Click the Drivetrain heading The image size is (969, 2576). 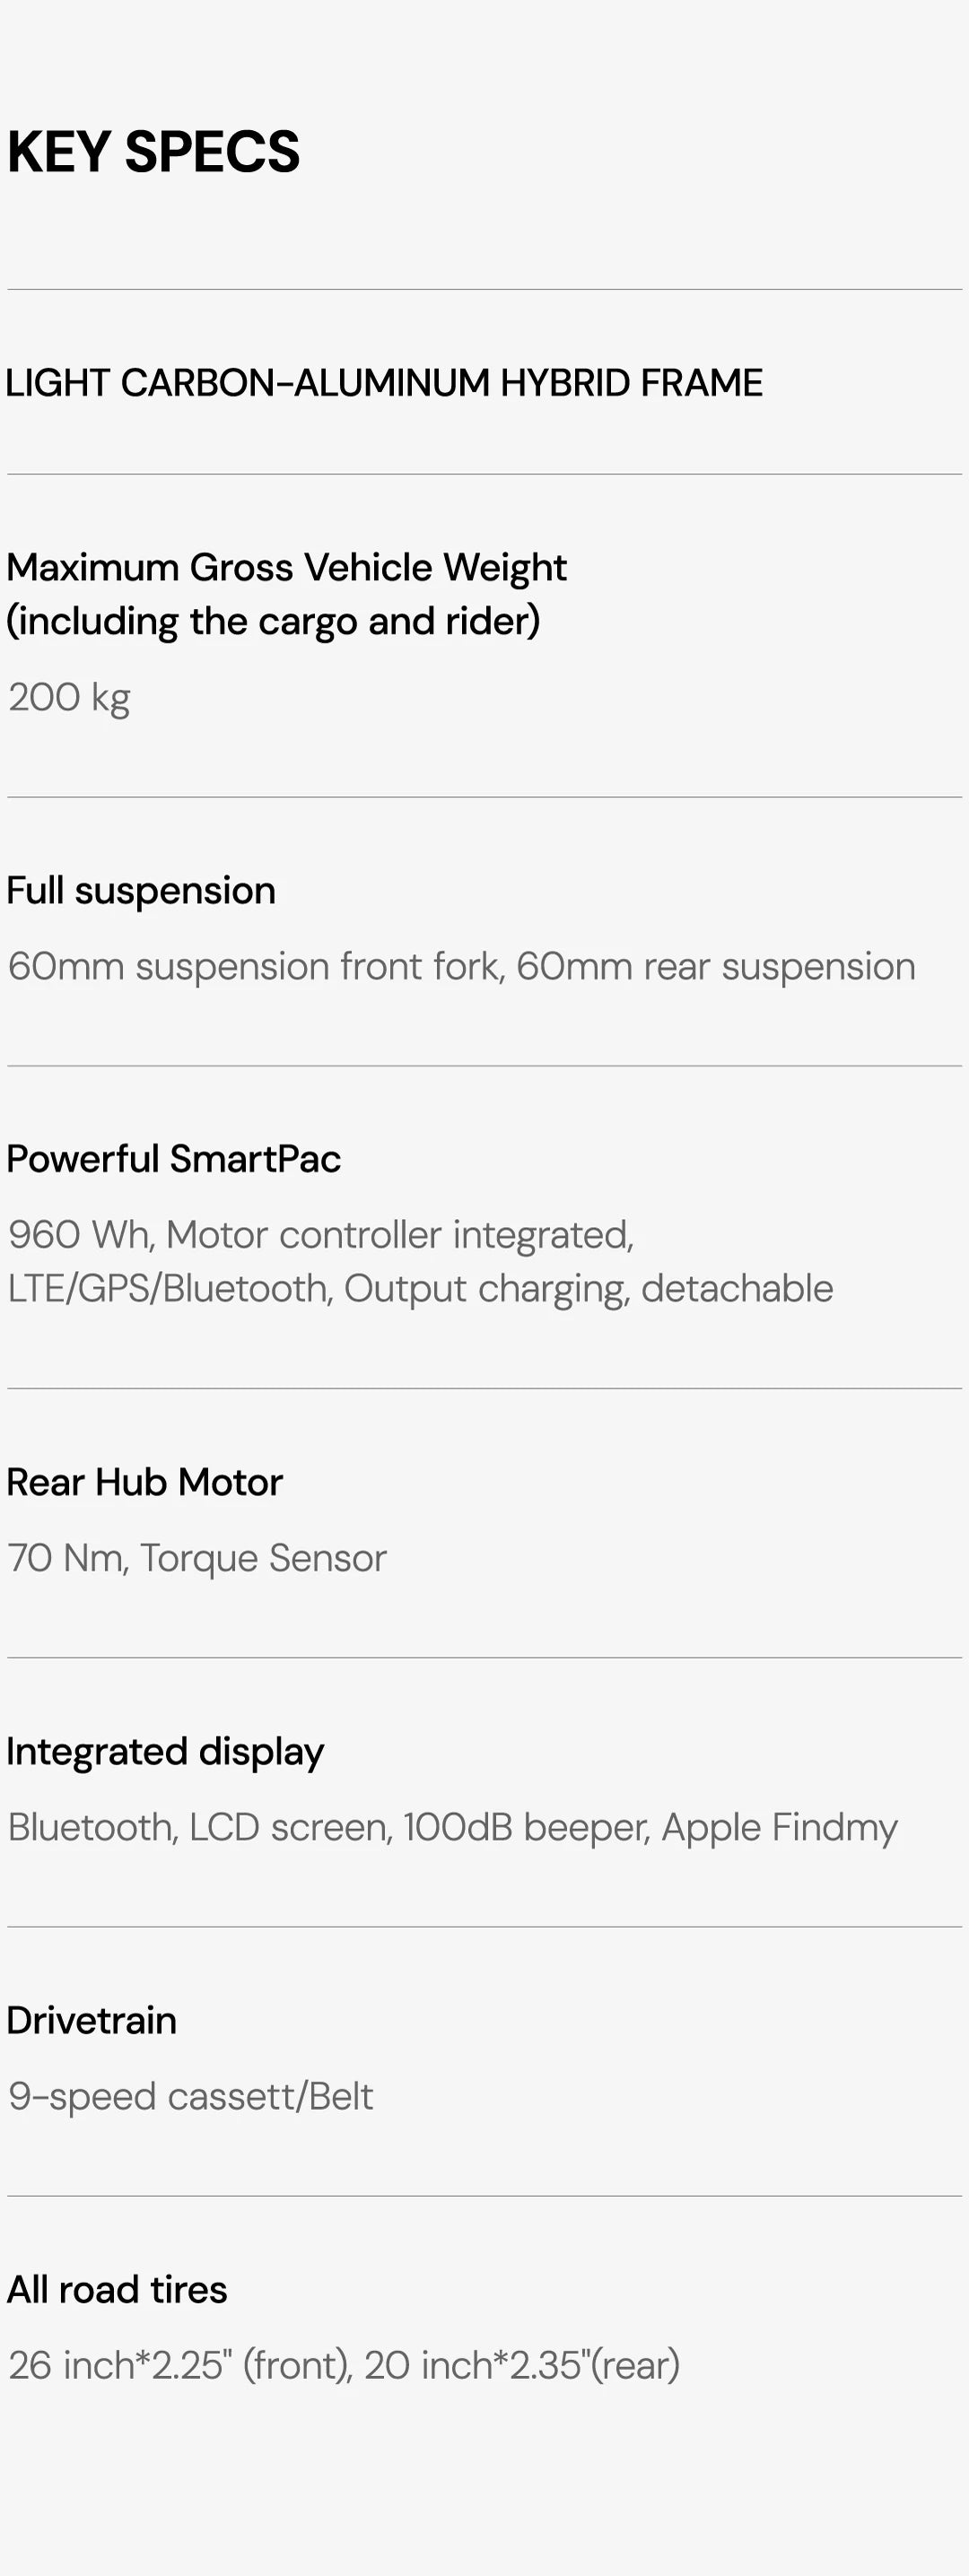[91, 2020]
